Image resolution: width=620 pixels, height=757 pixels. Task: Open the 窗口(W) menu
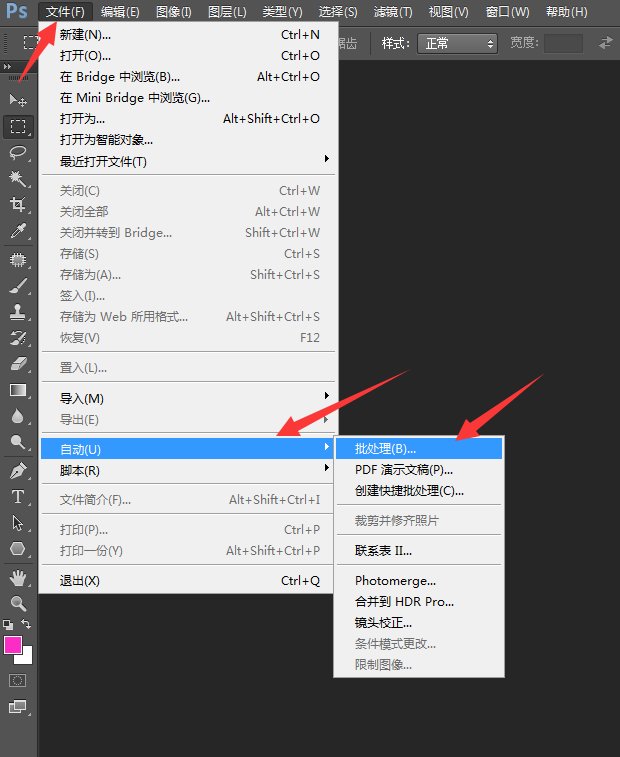[x=507, y=12]
